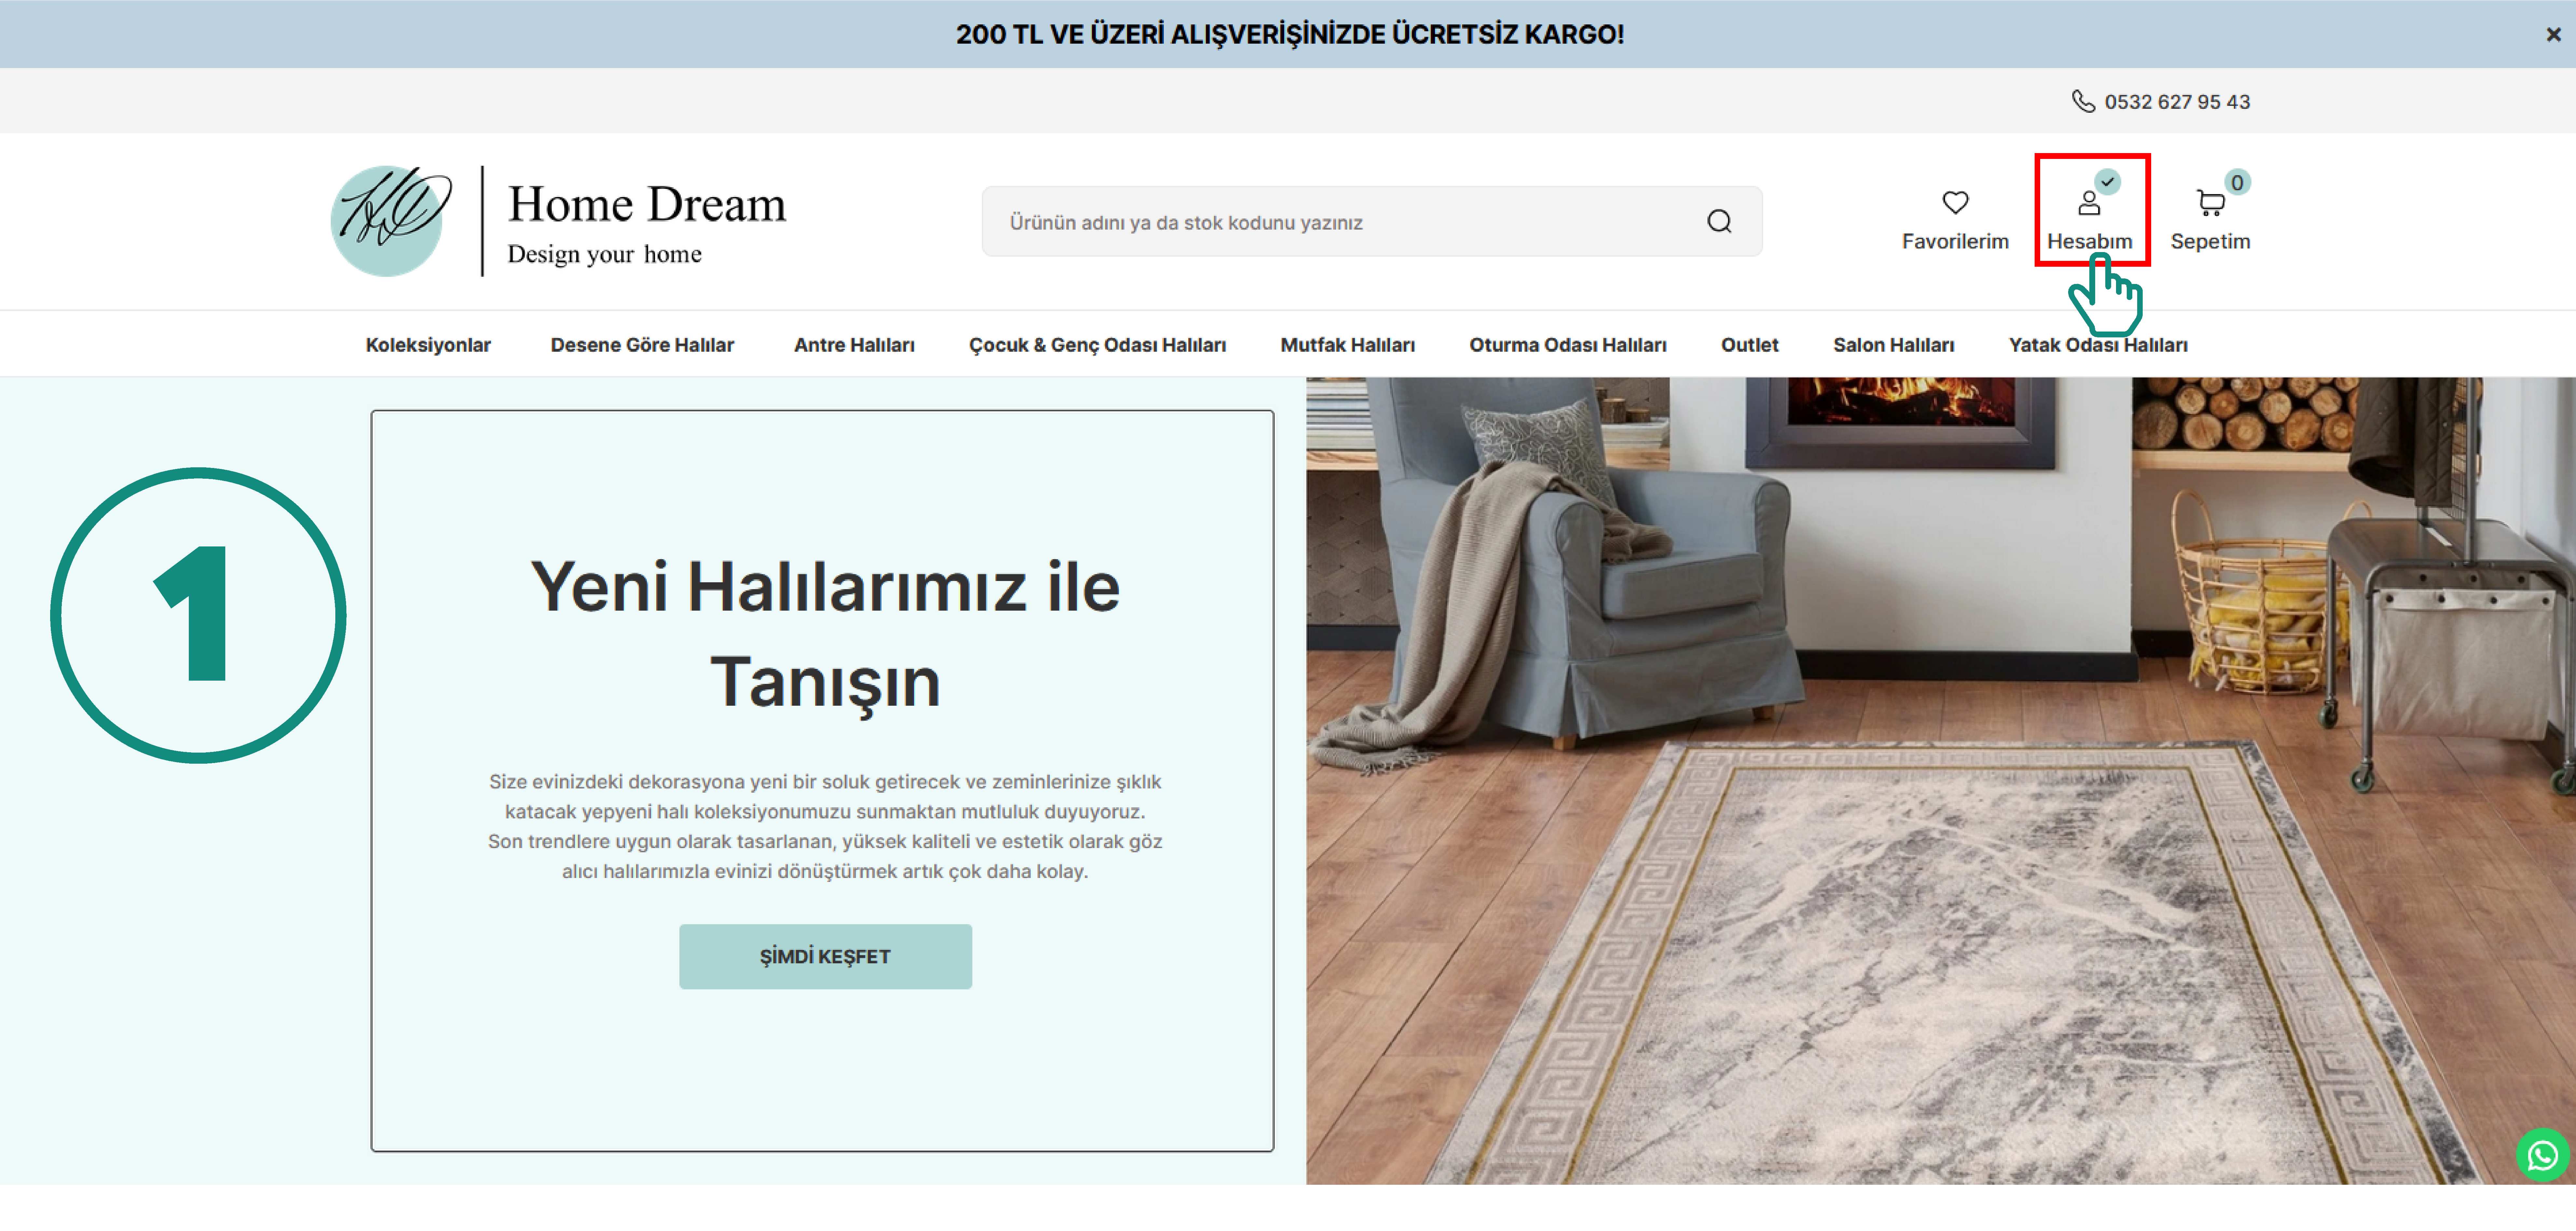Open the Home Dream round logo

pyautogui.click(x=391, y=221)
